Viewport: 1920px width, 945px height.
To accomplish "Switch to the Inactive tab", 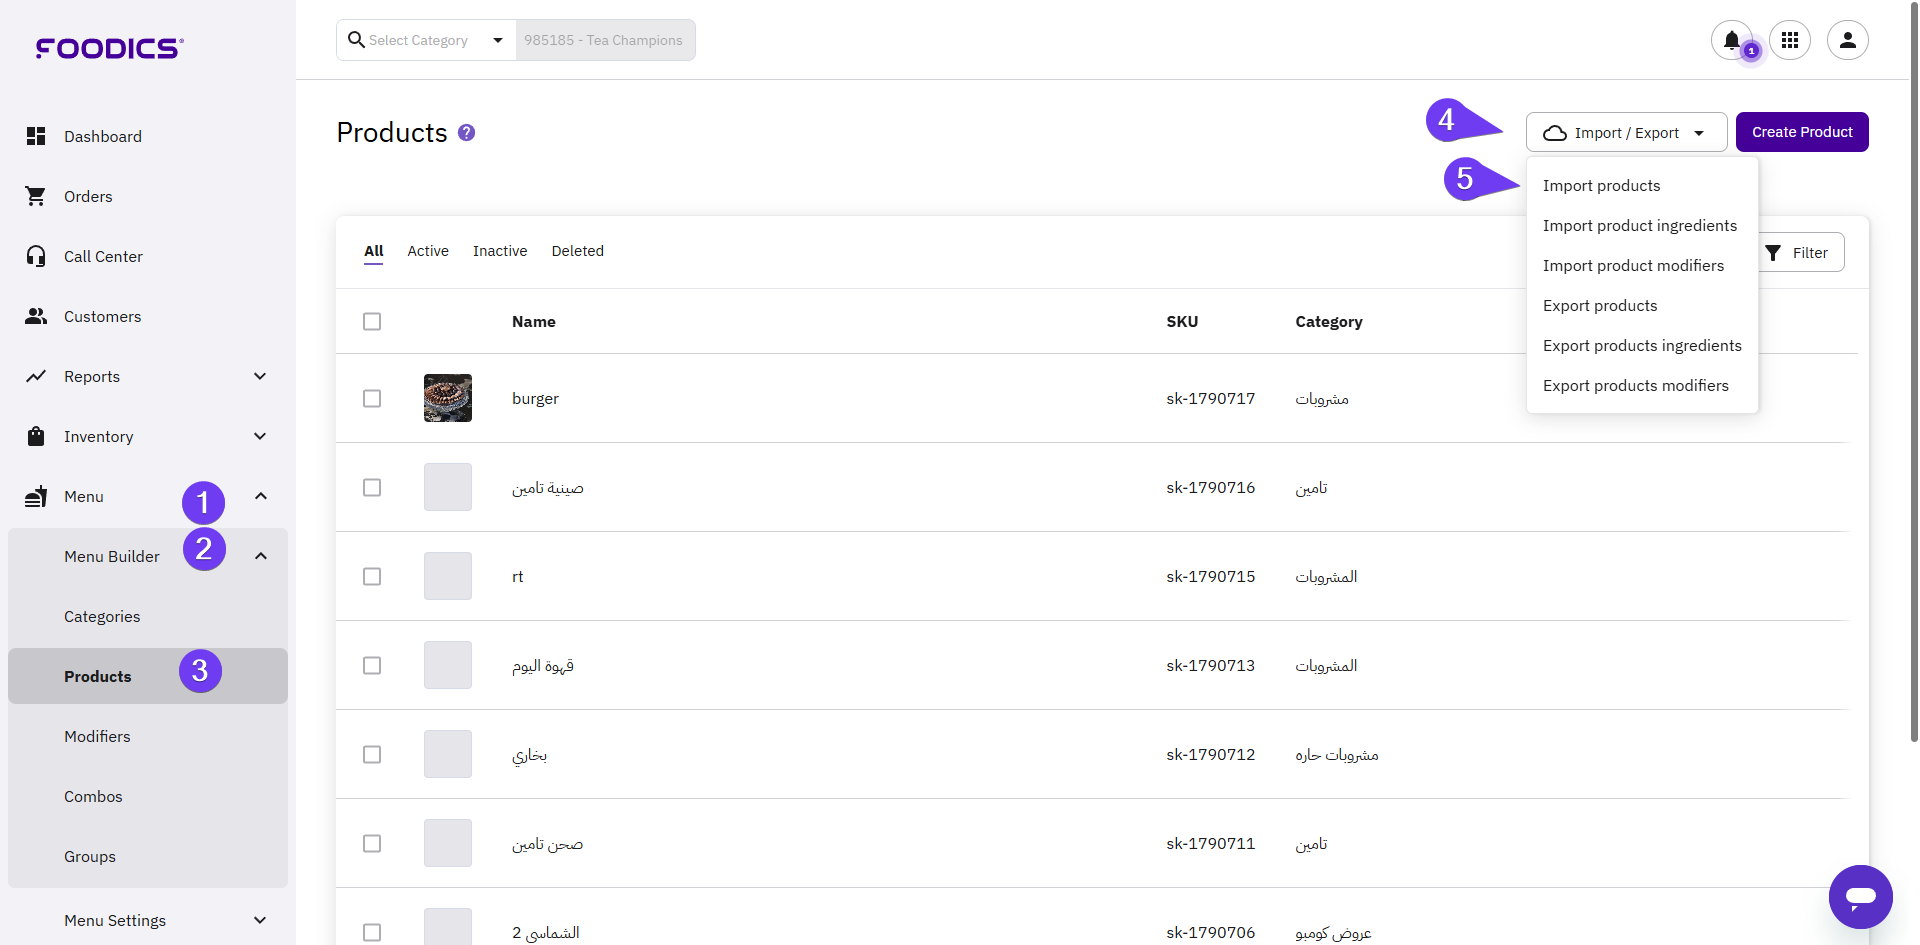I will coord(500,251).
